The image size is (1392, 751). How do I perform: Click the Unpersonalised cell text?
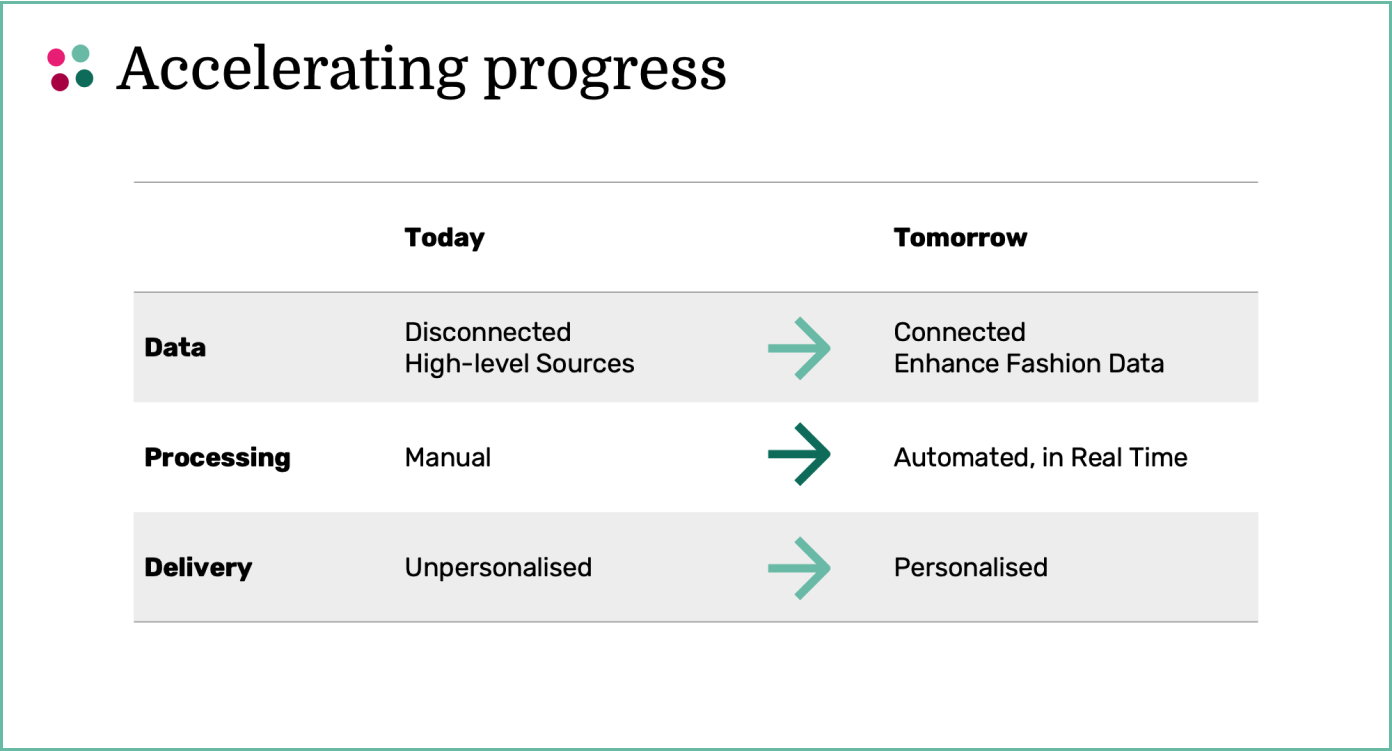498,568
